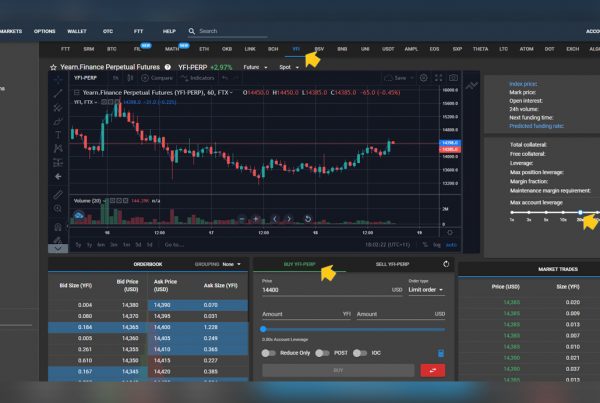Toggle log scale on the chart
Image resolution: width=600 pixels, height=403 pixels.
(x=437, y=245)
